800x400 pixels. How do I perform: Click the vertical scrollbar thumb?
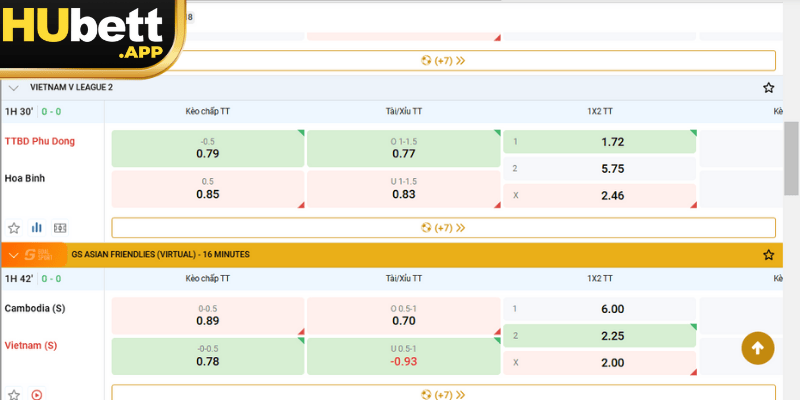tap(791, 150)
